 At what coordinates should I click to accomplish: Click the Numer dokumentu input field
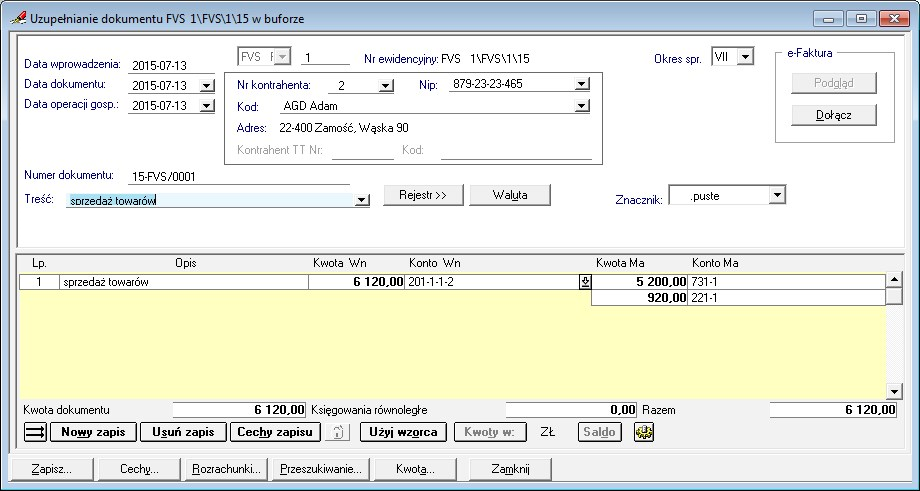pos(238,177)
